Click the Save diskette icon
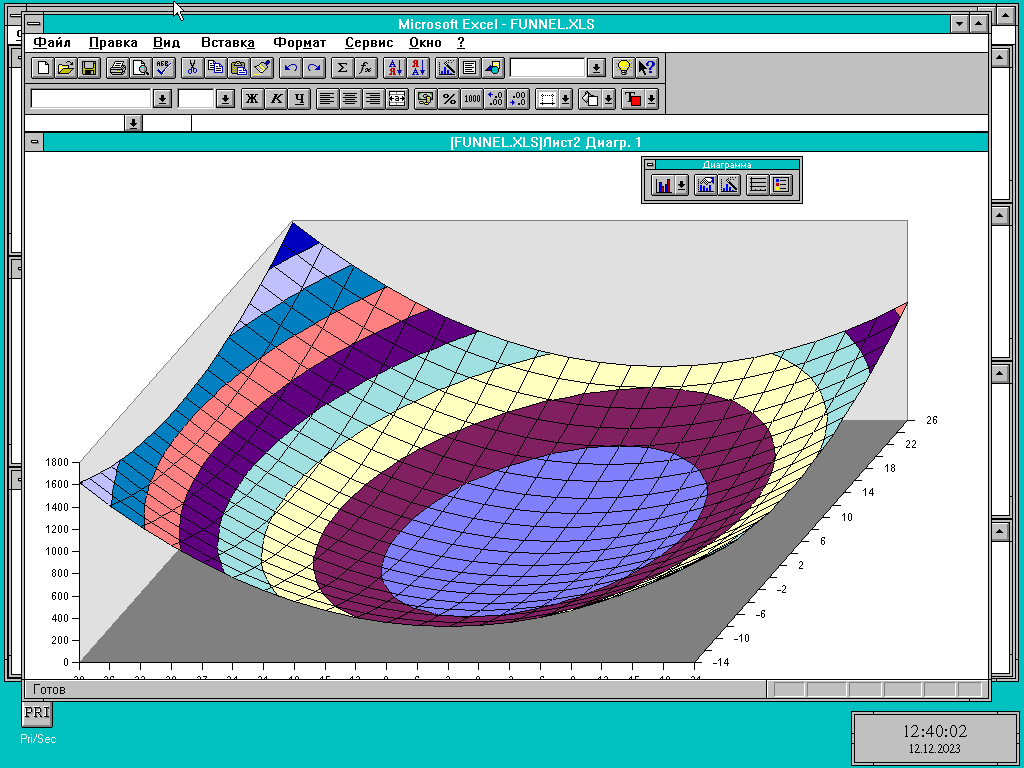Screen dimensions: 1024x768 click(89, 68)
